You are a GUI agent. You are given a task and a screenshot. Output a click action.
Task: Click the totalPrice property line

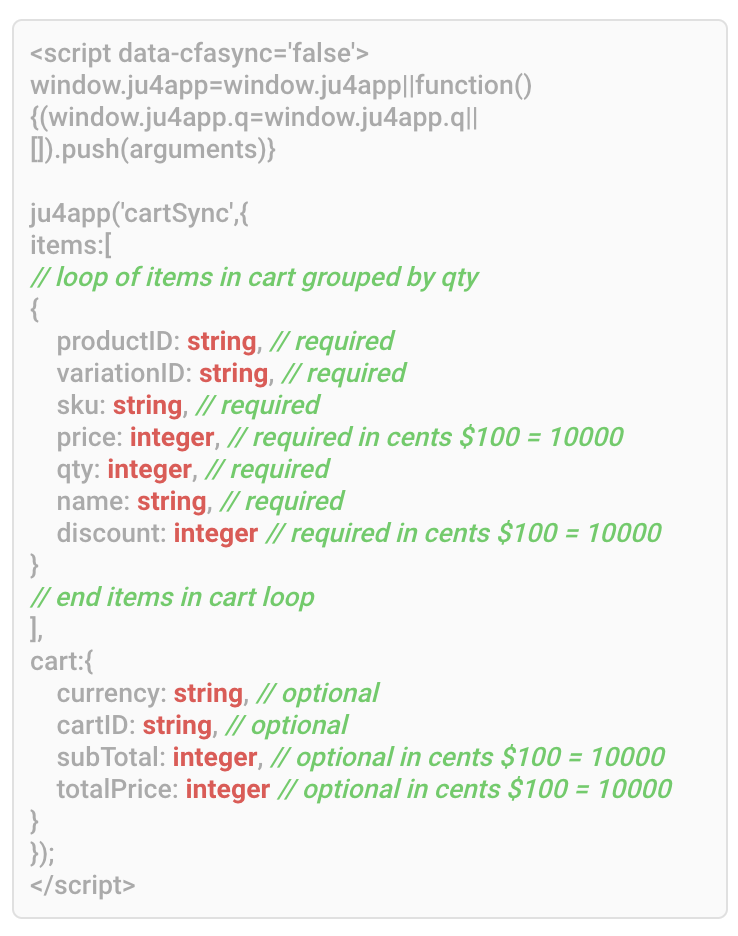(x=364, y=789)
